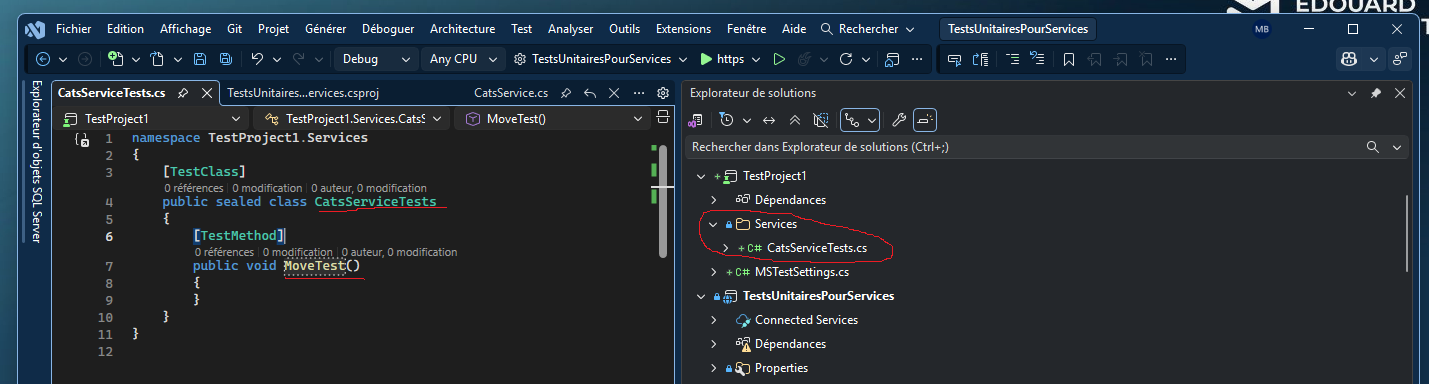Select MSTestSettings.cs in Solution Explorer
The image size is (1429, 384).
pos(802,272)
